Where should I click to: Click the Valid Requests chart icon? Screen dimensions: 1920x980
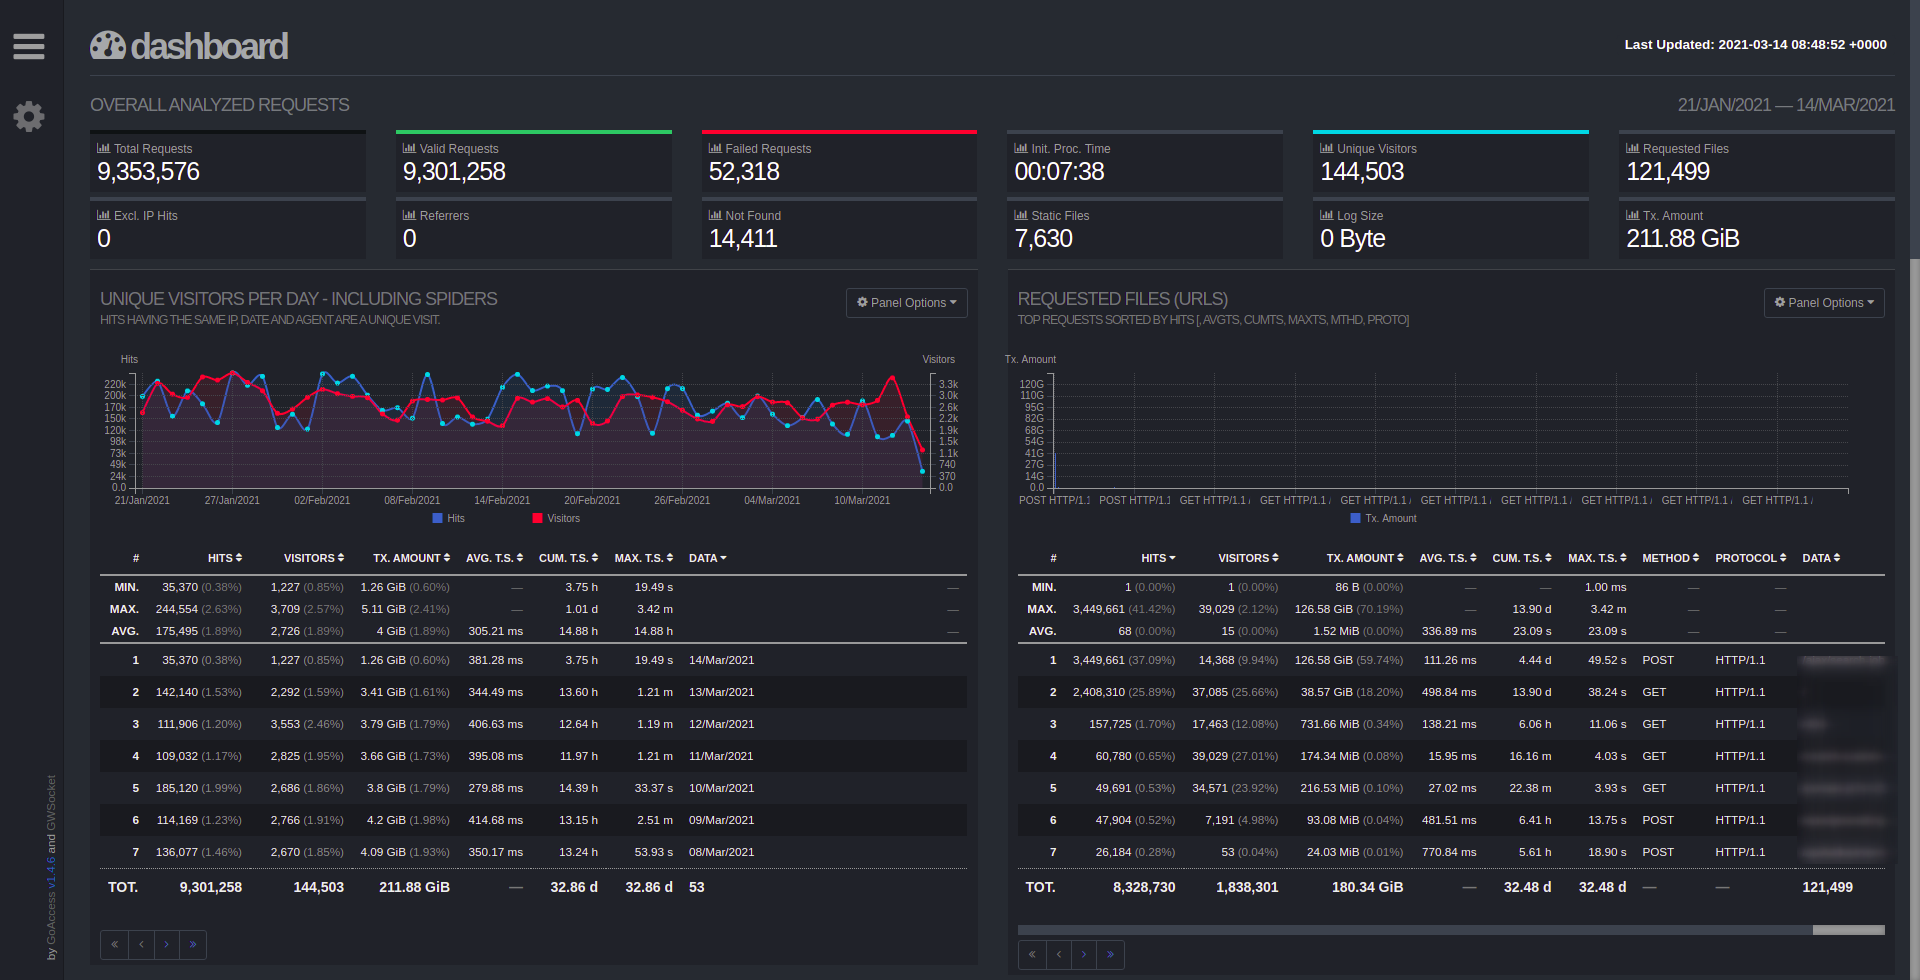(x=409, y=148)
